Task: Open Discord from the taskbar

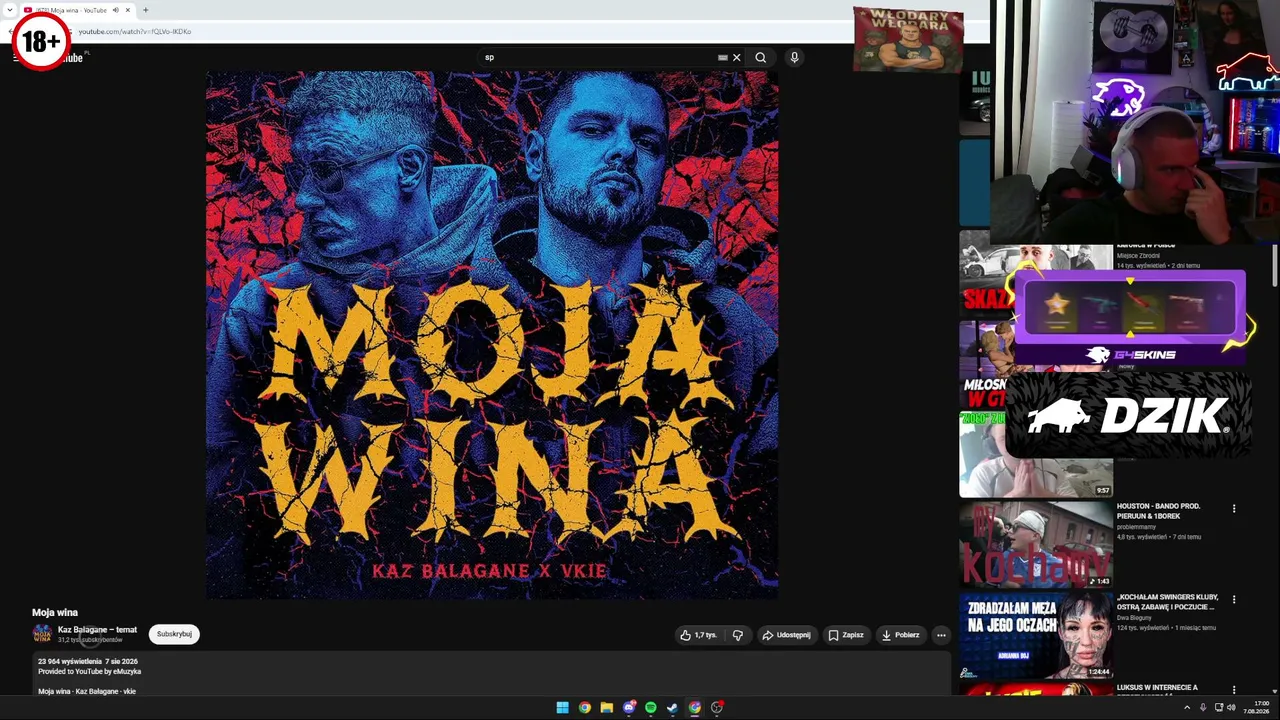Action: click(628, 708)
